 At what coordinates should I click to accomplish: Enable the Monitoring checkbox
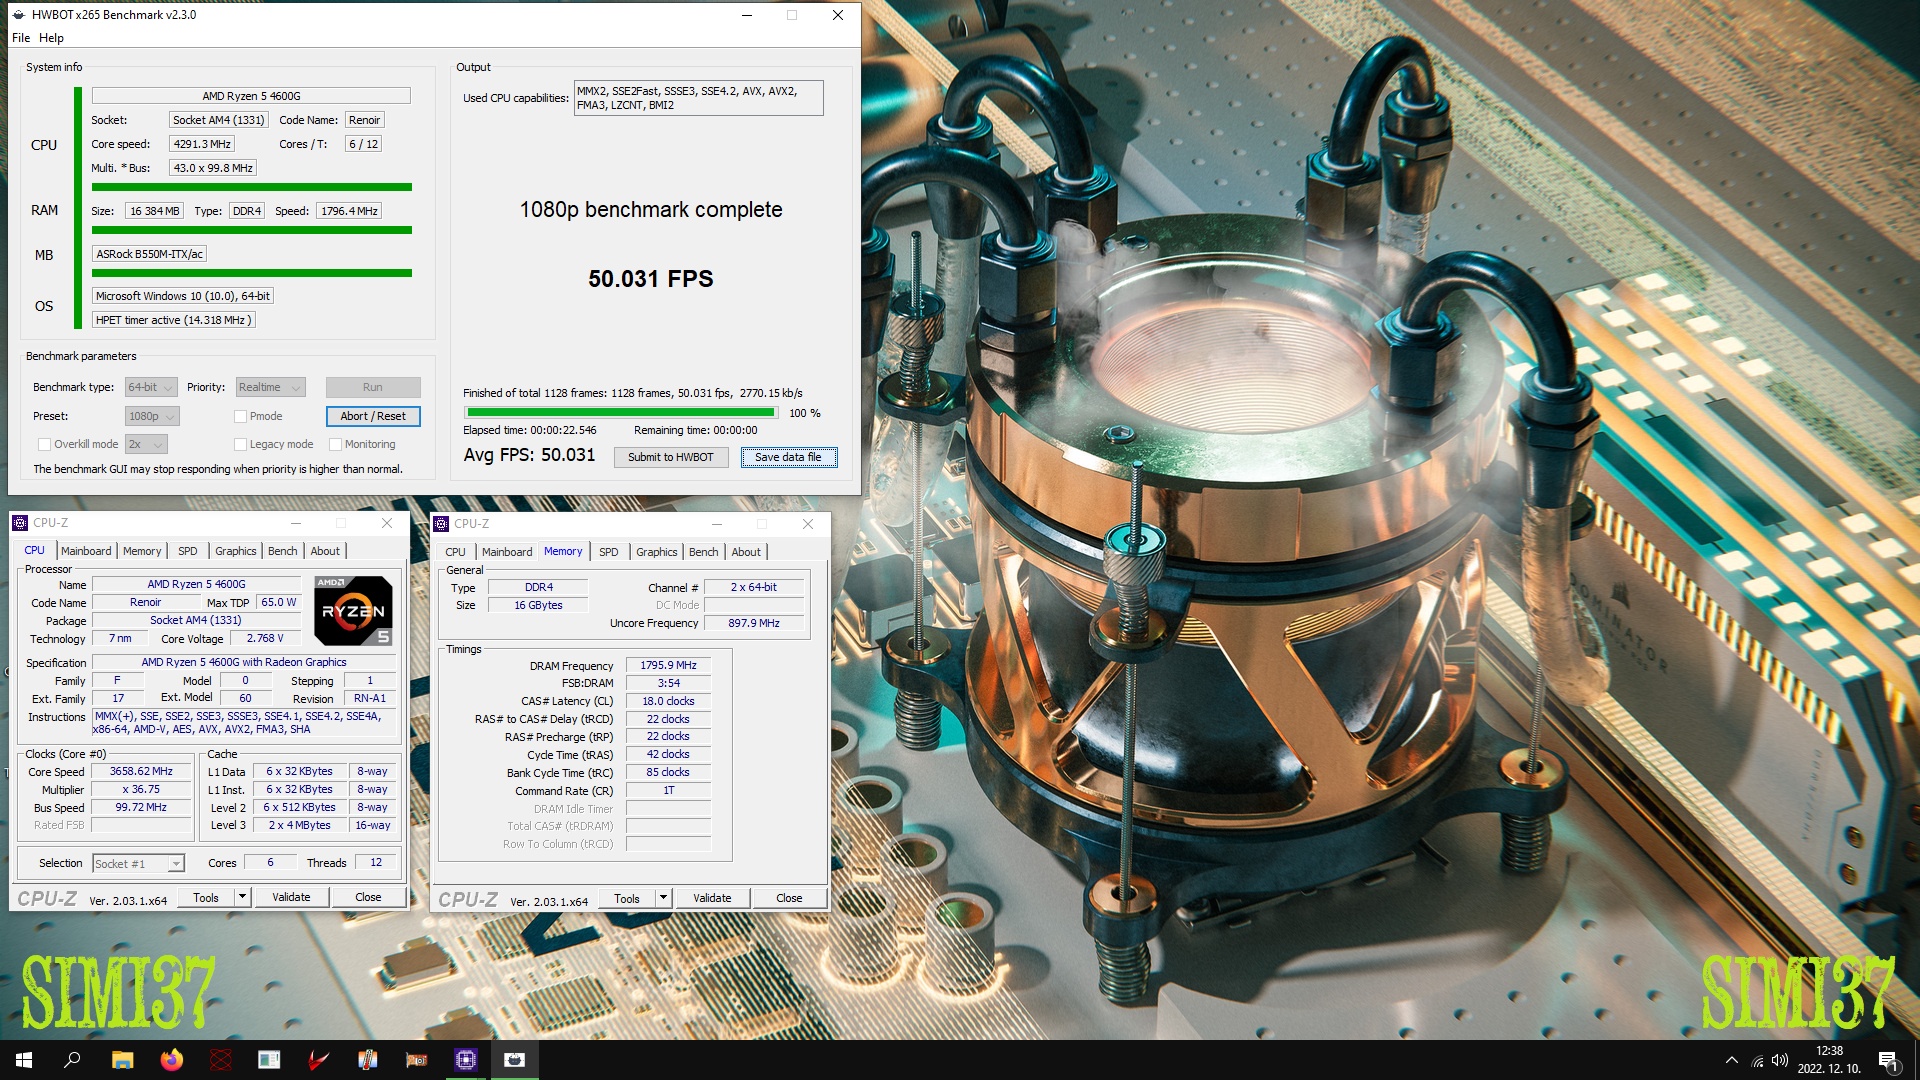tap(336, 444)
